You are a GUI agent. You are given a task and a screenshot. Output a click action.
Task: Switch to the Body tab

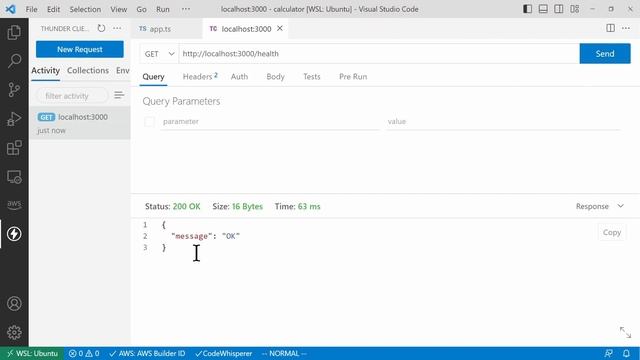point(276,76)
